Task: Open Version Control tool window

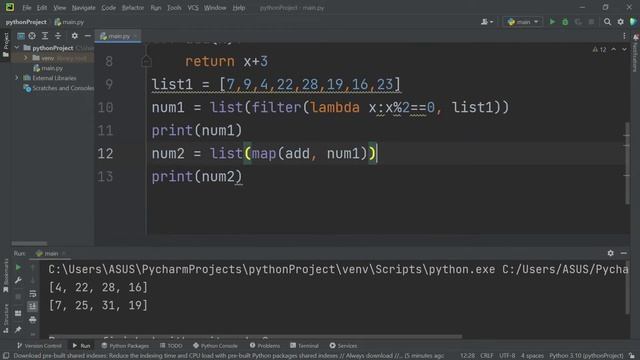Action: click(39, 346)
